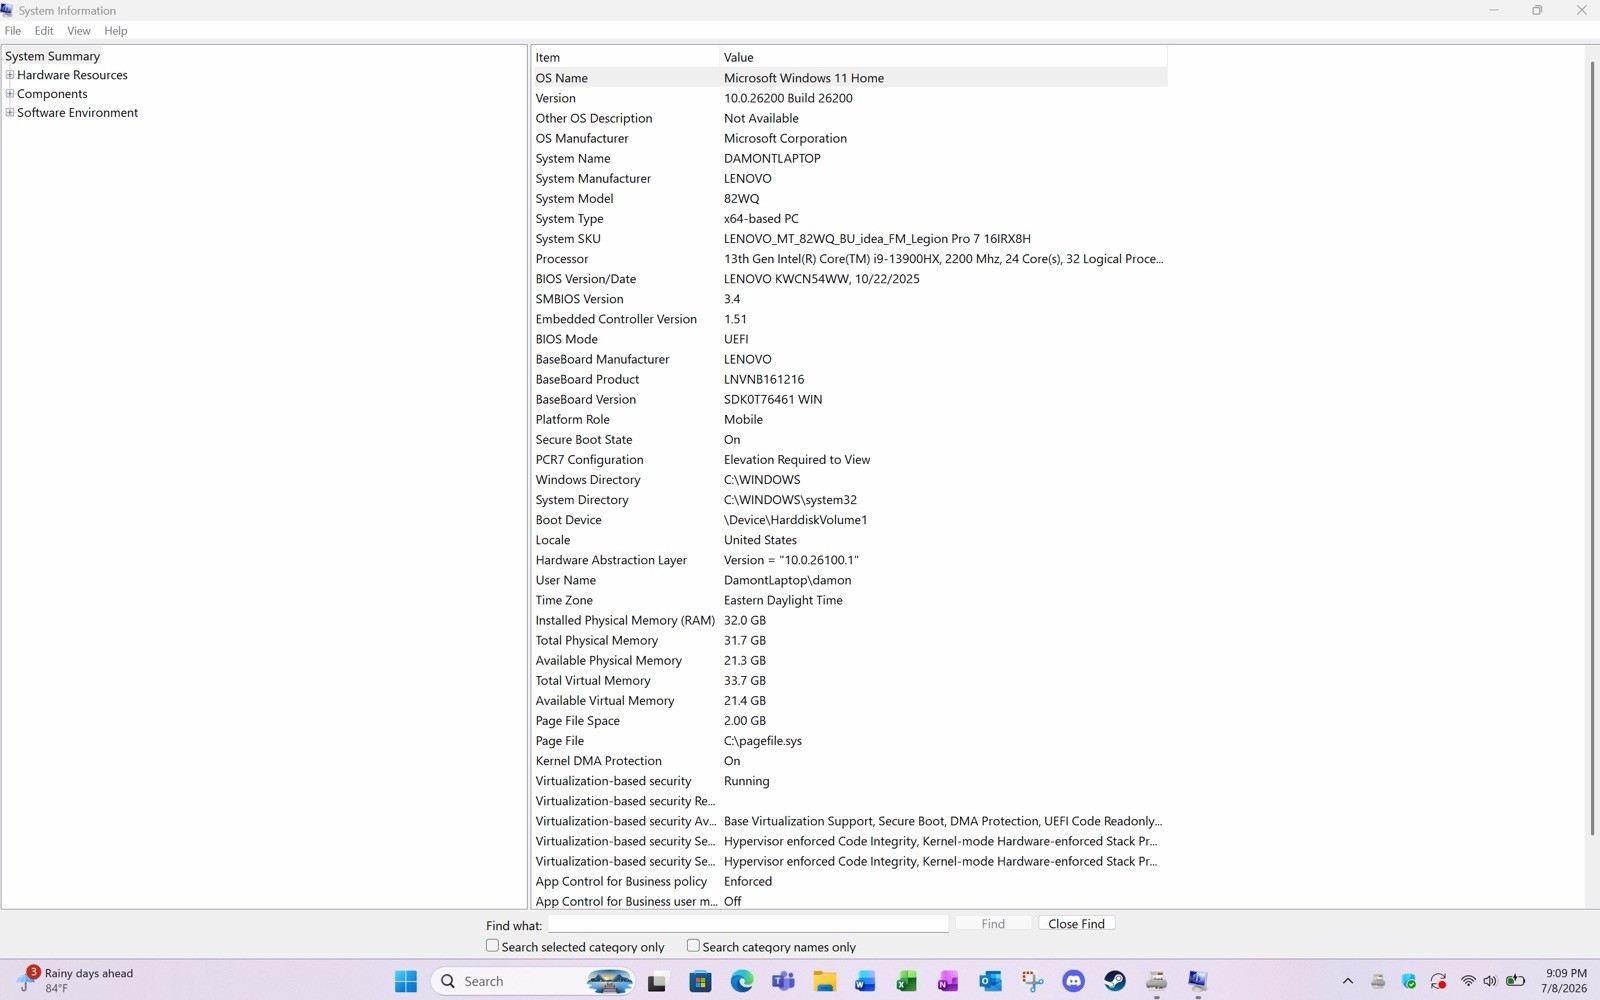Select the Processor row
The width and height of the screenshot is (1600, 1000).
[x=849, y=259]
